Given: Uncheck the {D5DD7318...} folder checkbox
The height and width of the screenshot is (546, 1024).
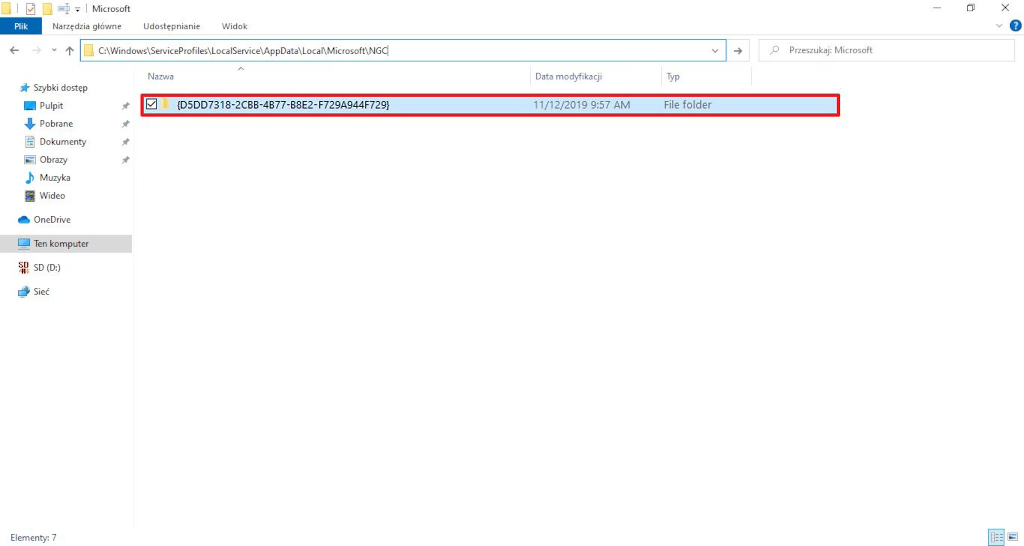Looking at the screenshot, I should [152, 104].
